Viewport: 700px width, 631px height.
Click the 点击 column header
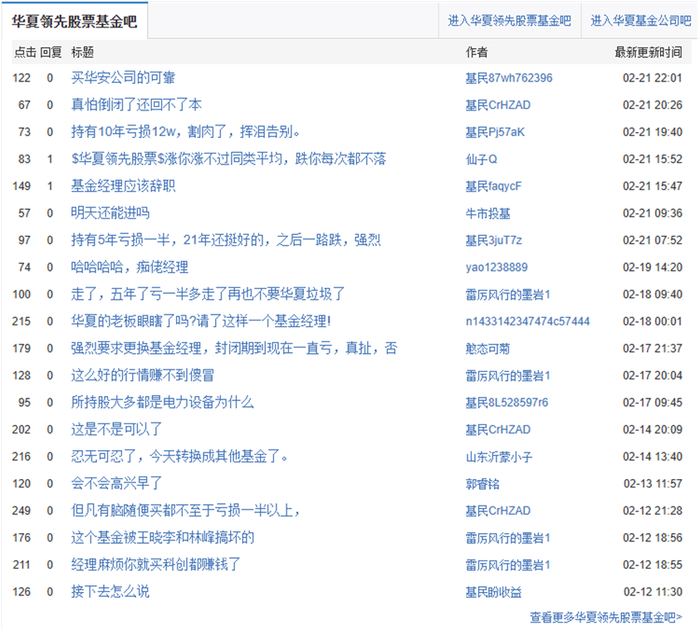pyautogui.click(x=25, y=52)
